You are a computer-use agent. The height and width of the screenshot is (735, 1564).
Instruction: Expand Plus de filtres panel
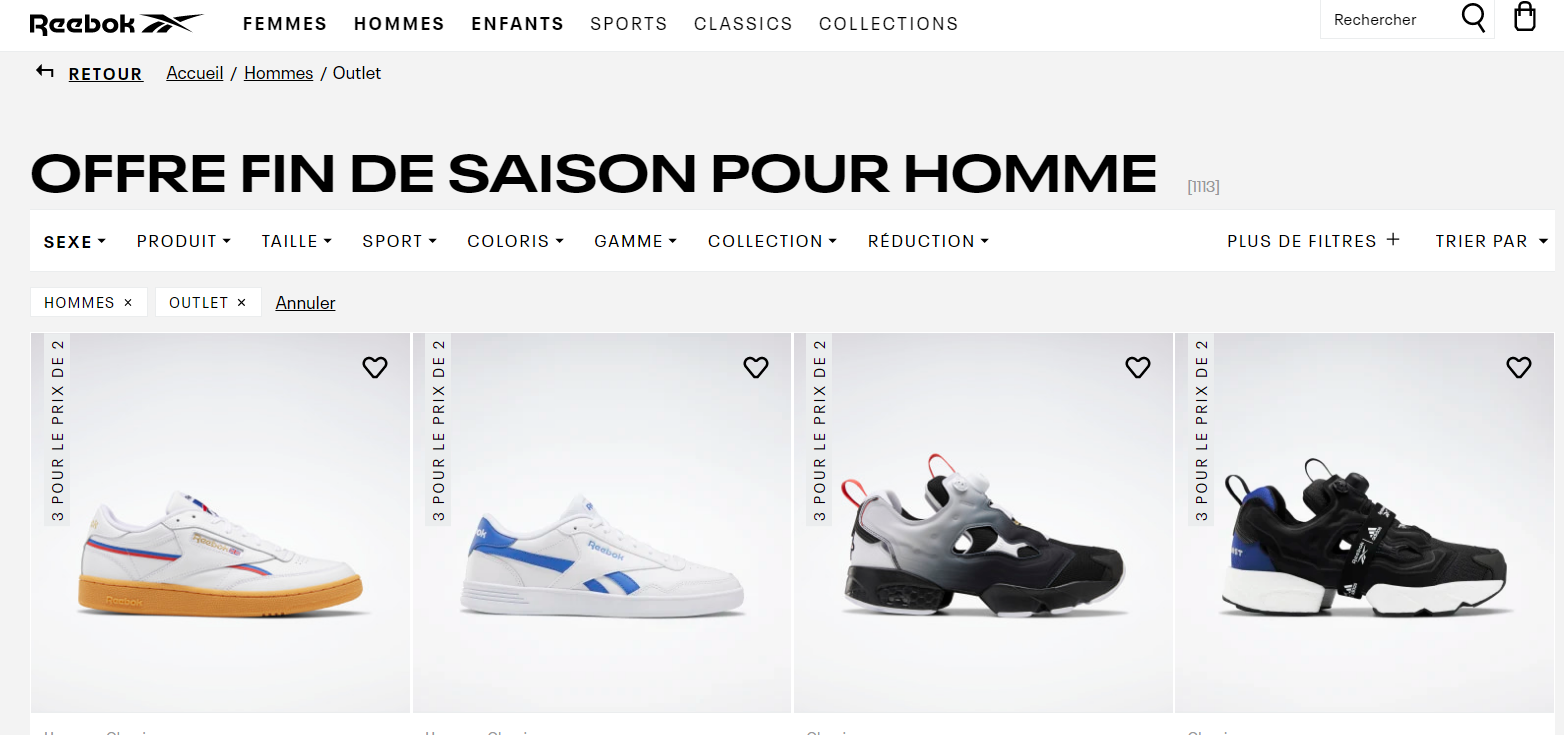click(x=1313, y=241)
